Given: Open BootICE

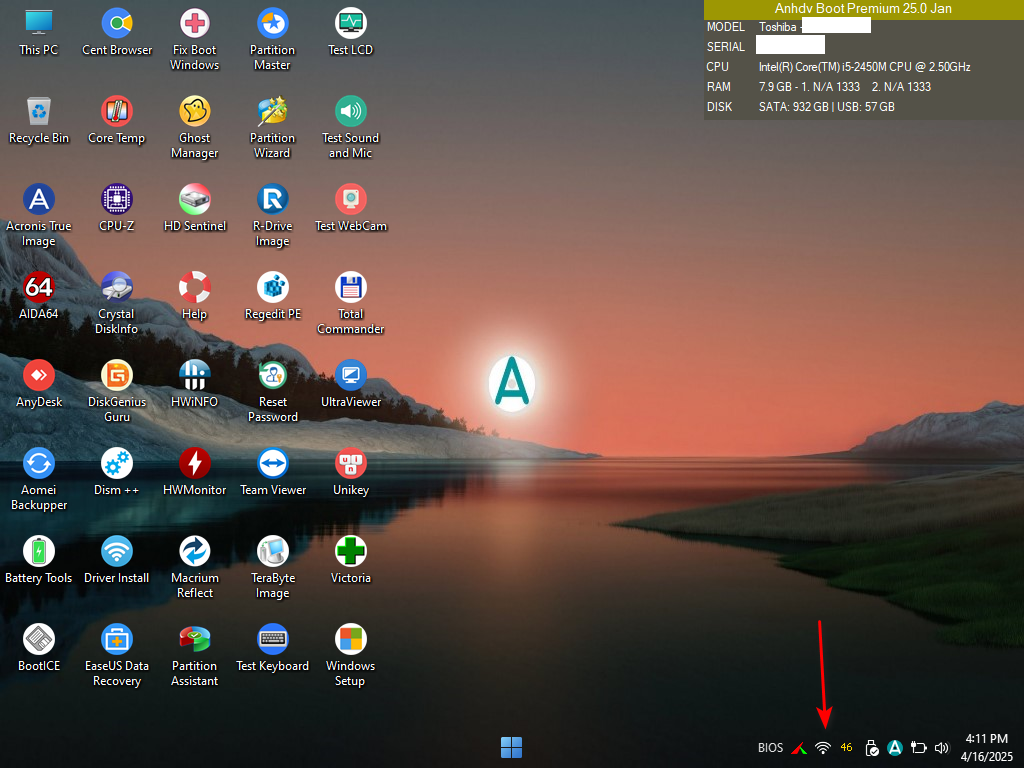Looking at the screenshot, I should [39, 649].
